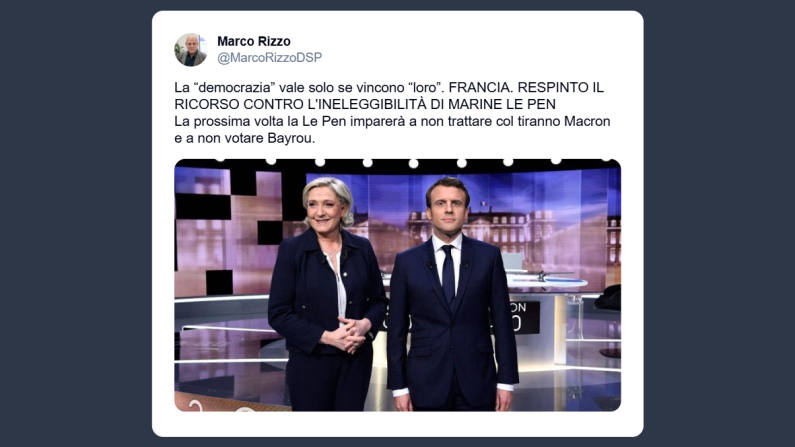Click the blonde woman in the photo
Image resolution: width=795 pixels, height=447 pixels.
pos(325,294)
